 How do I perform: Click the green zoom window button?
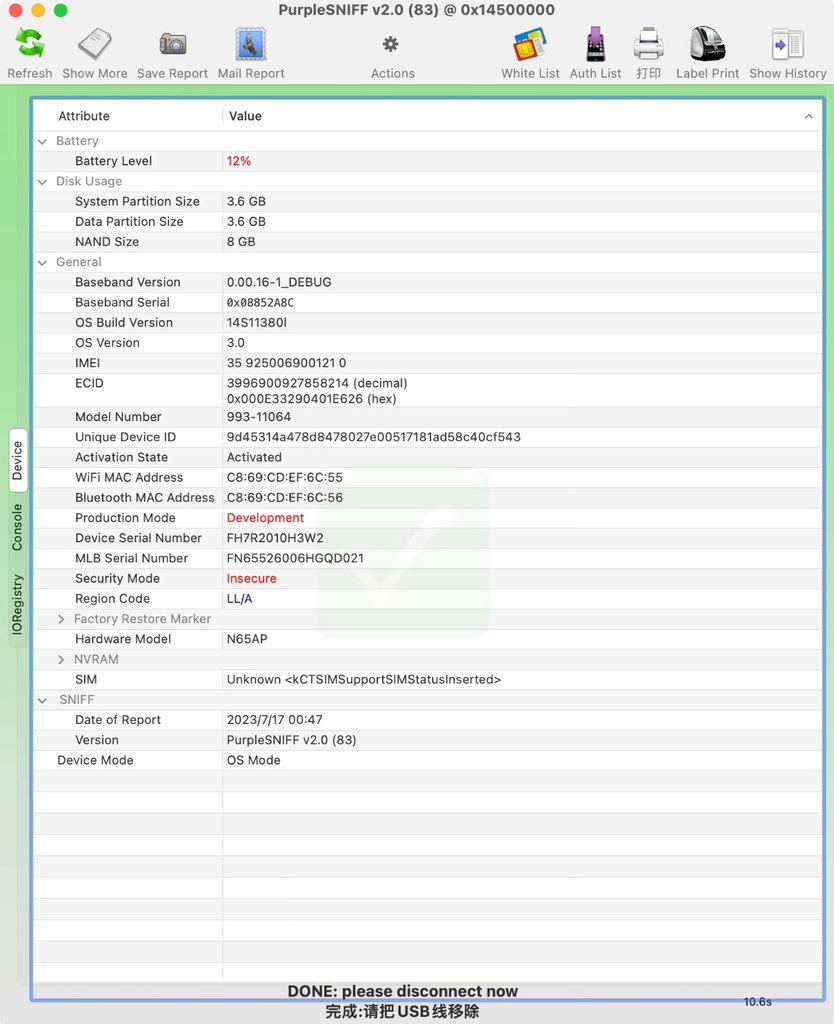click(x=60, y=10)
